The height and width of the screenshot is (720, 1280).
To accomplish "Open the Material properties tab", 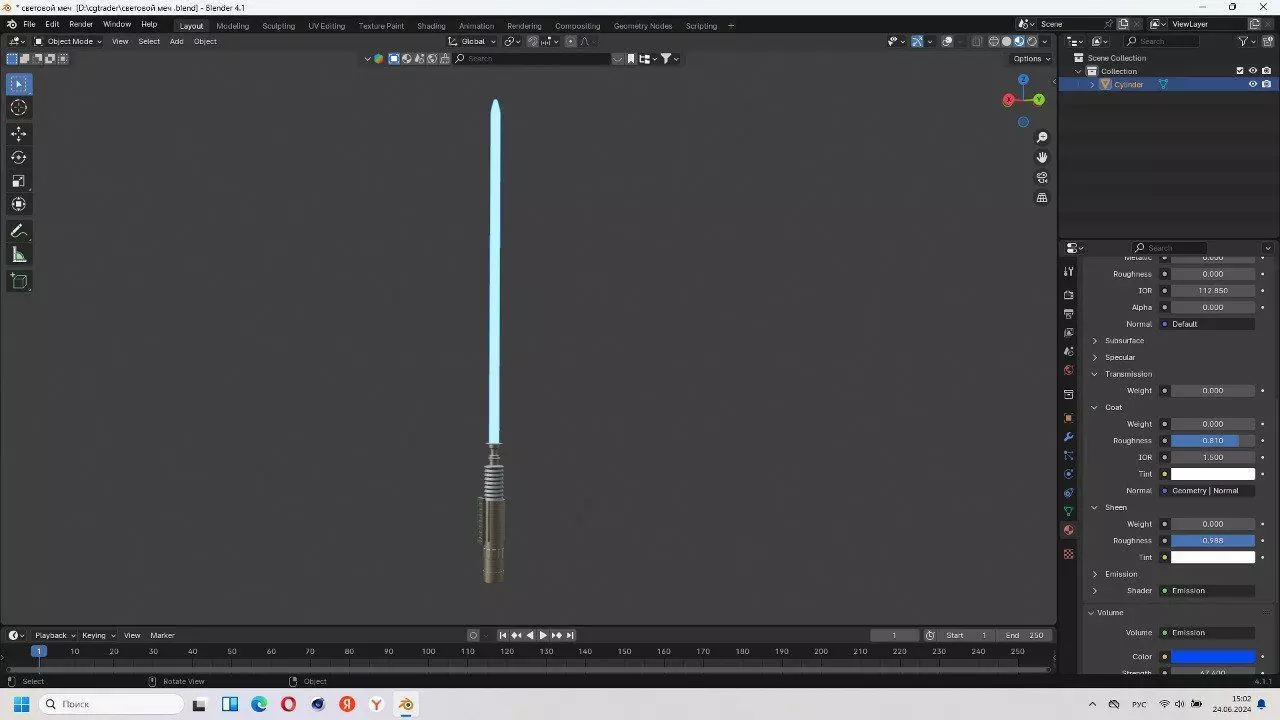I will point(1069,531).
